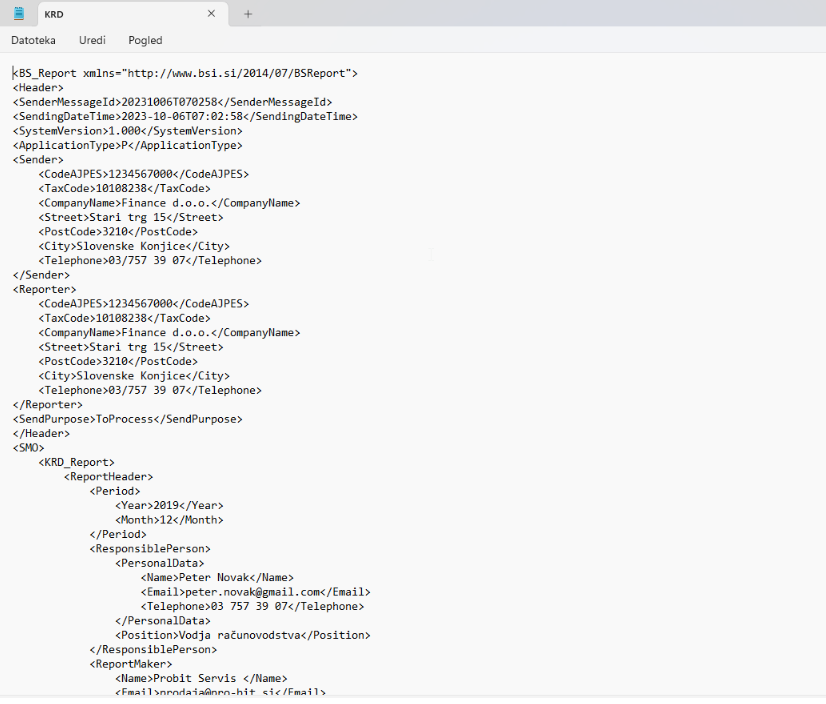The width and height of the screenshot is (826, 704).
Task: Click the SendingDateTime 2023-10-06T07:02:58 line
Action: tap(185, 116)
